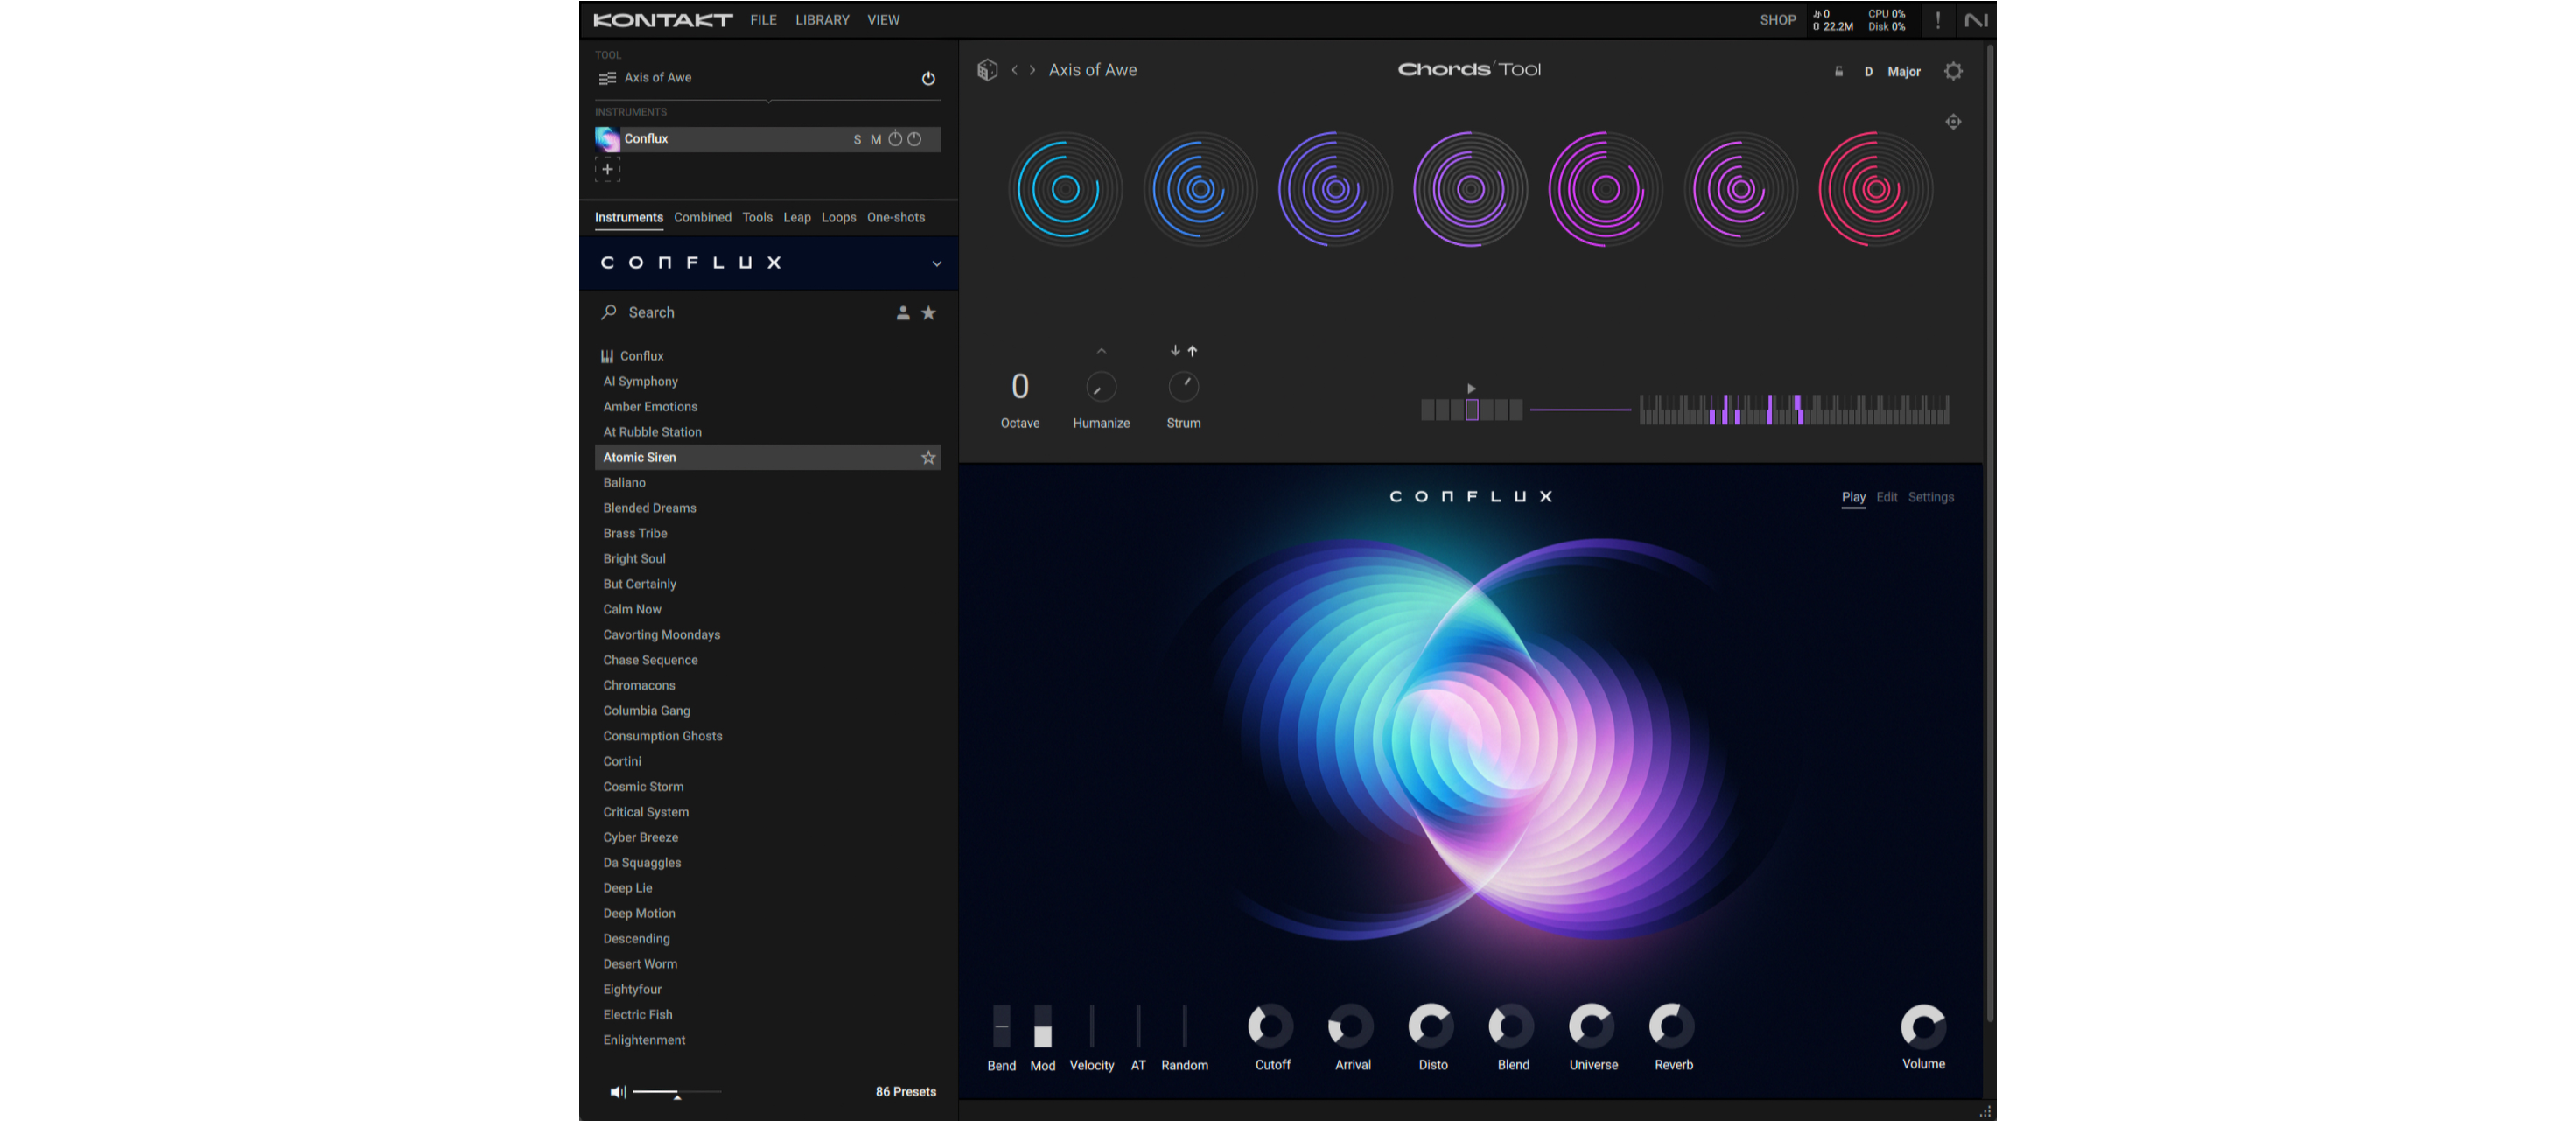
Task: Open the Conflux Settings tab
Action: tap(1930, 497)
